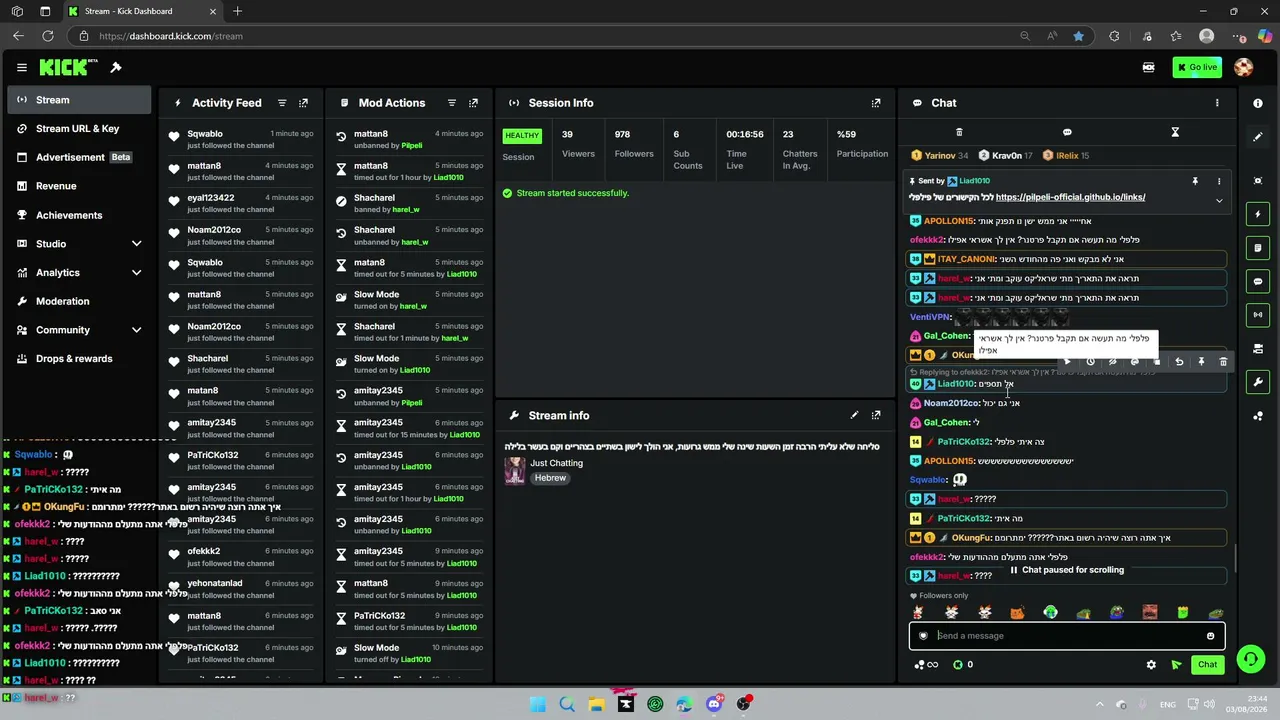Image resolution: width=1280 pixels, height=720 pixels.
Task: Toggle the Chat widget in right sidebar
Action: [x=1258, y=282]
